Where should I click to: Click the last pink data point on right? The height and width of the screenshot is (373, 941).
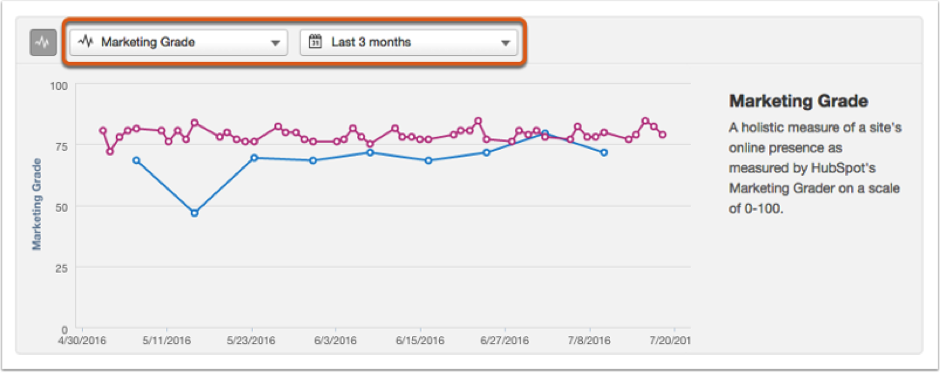(663, 134)
